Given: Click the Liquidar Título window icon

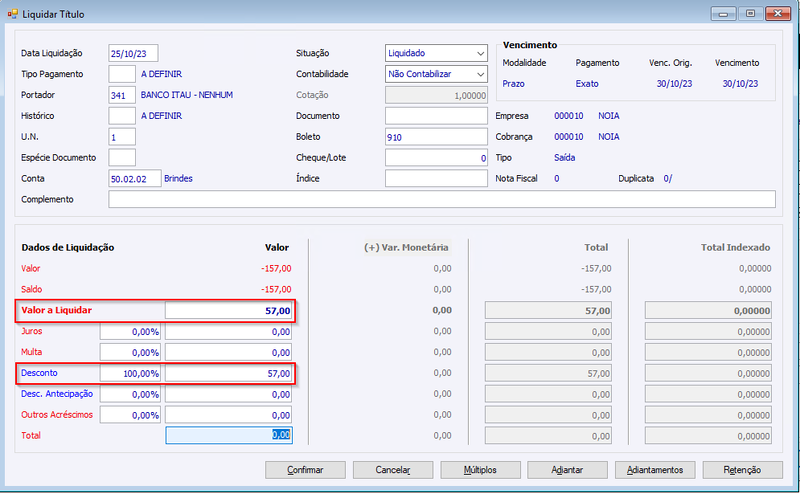Looking at the screenshot, I should [x=12, y=14].
